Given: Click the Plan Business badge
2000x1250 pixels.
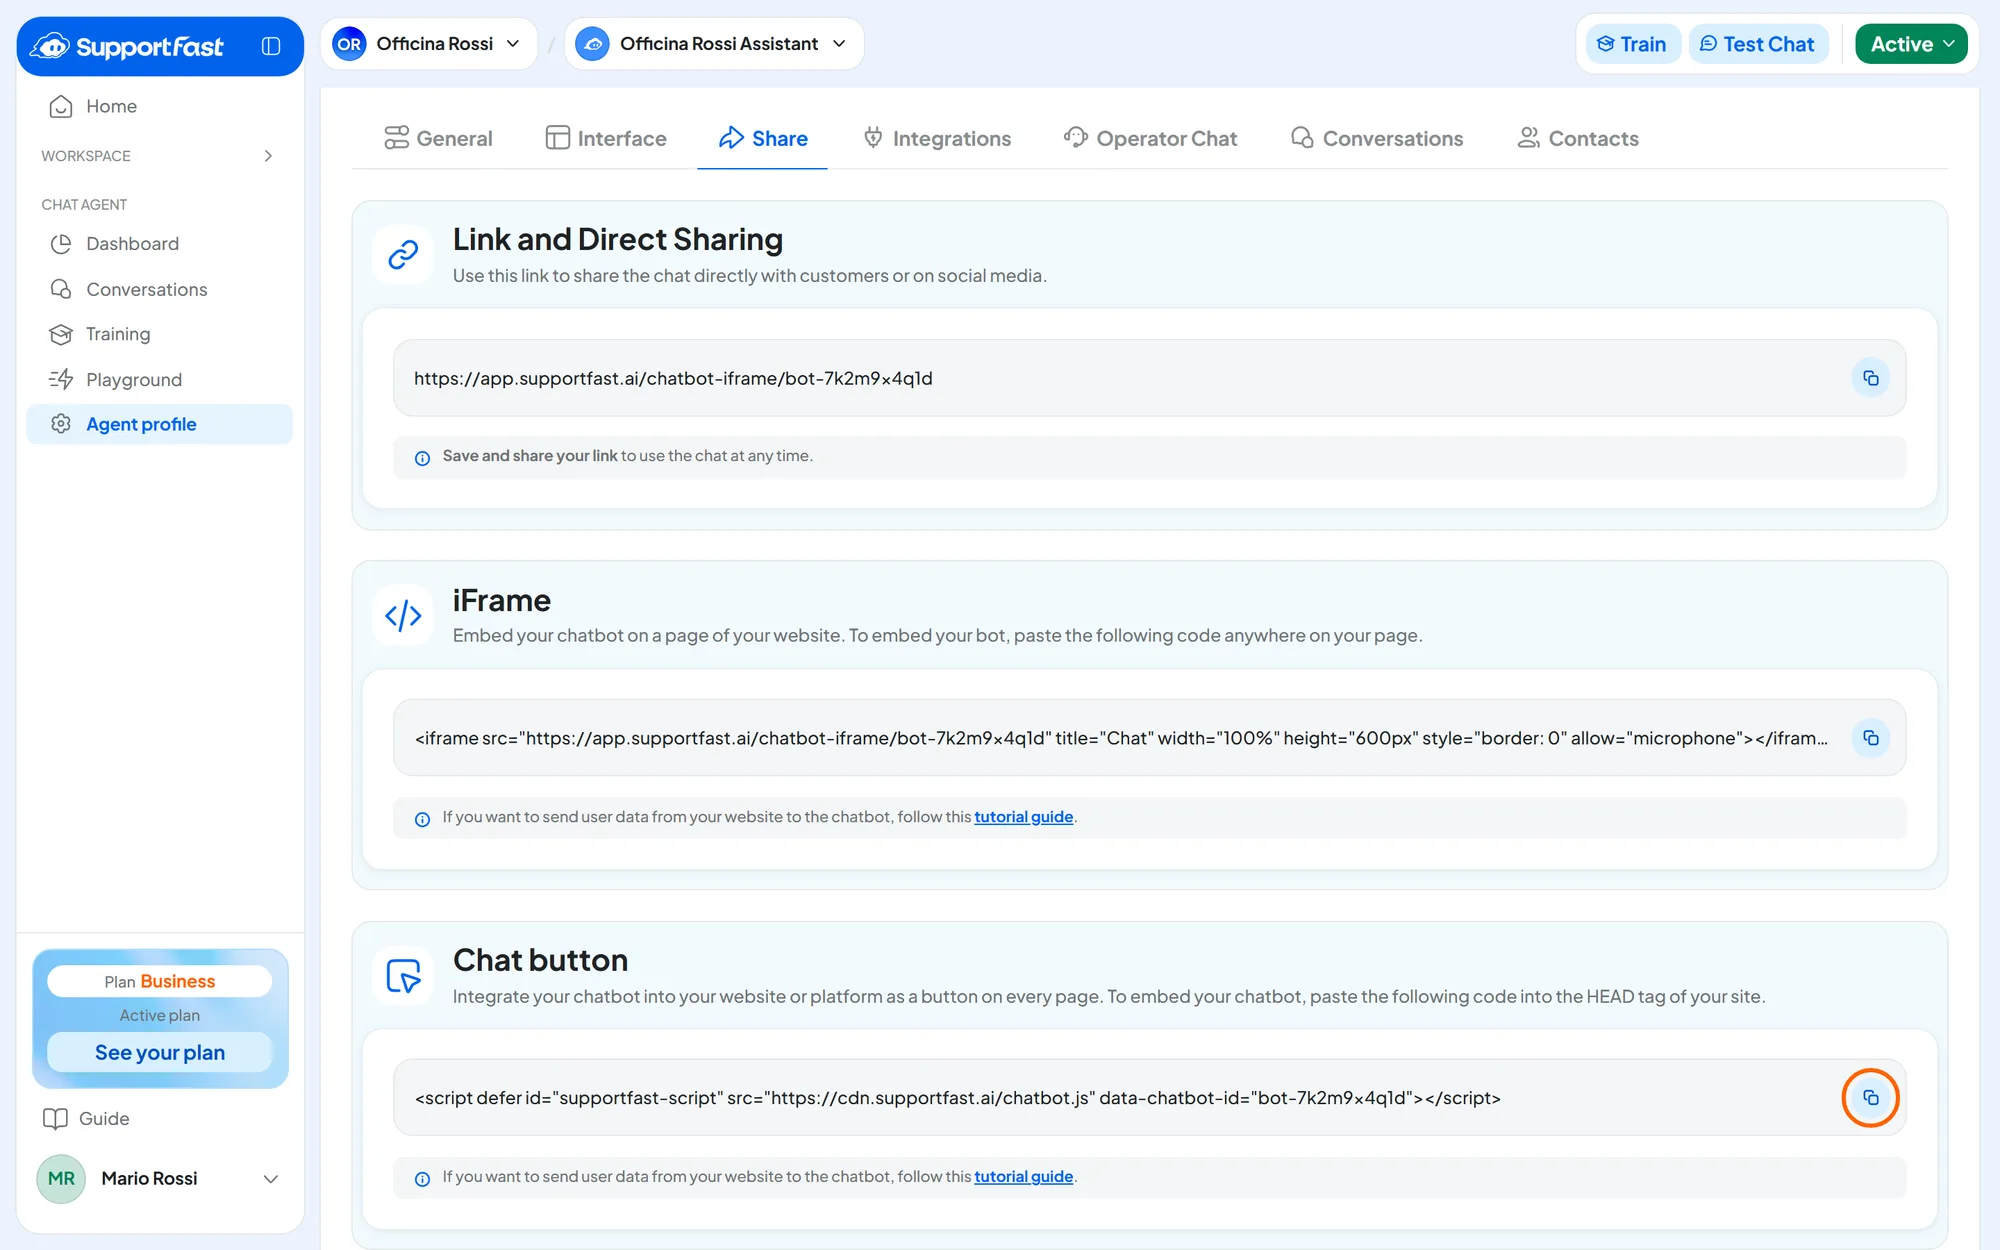Looking at the screenshot, I should (x=160, y=982).
